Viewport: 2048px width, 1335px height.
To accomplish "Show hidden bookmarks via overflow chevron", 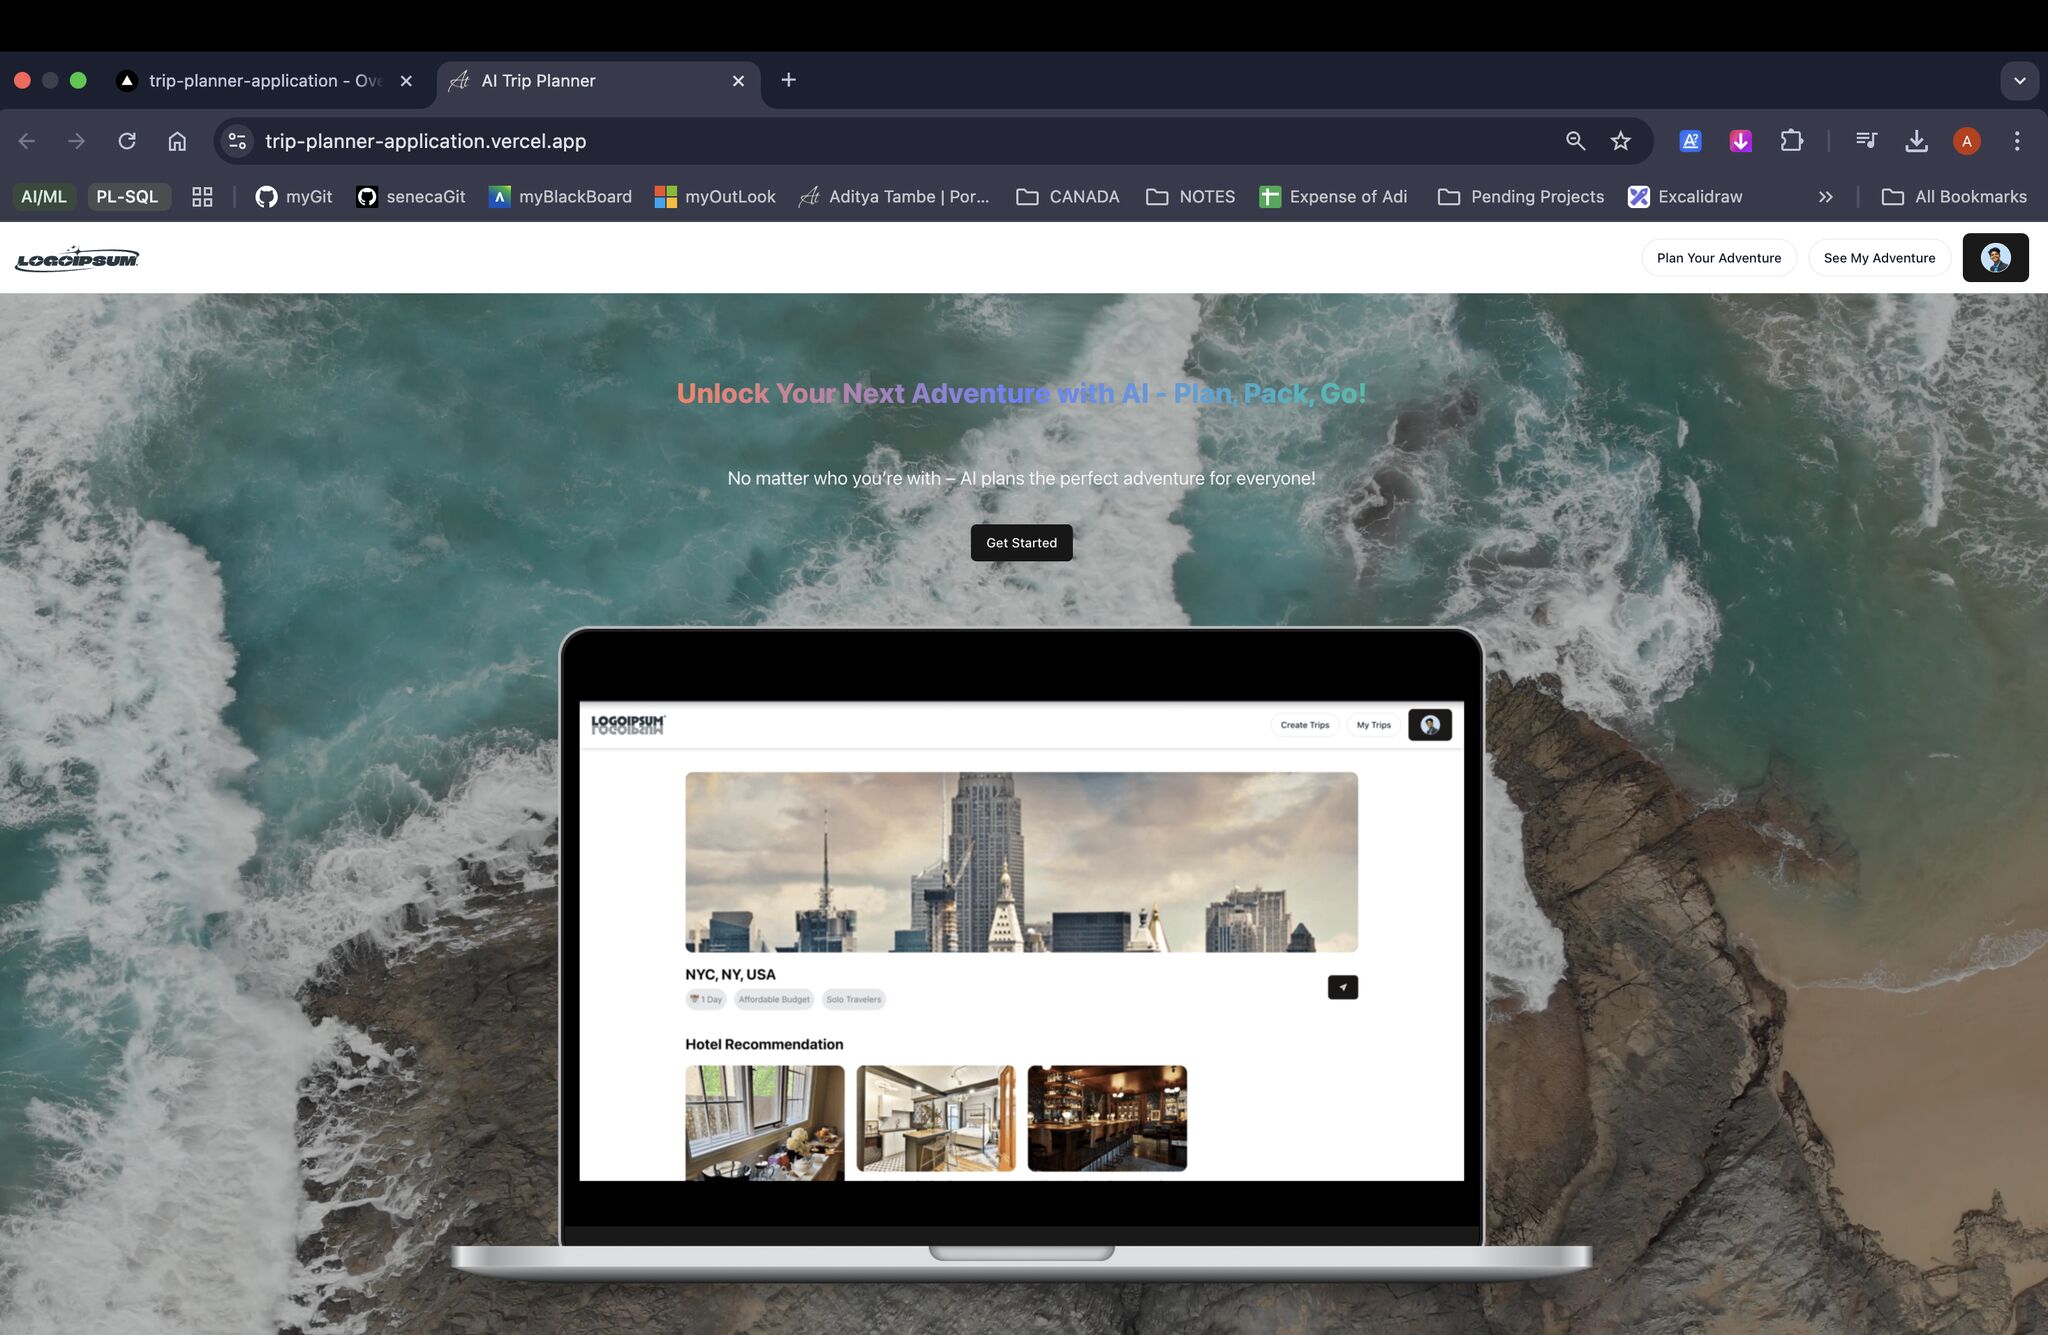I will point(1826,196).
